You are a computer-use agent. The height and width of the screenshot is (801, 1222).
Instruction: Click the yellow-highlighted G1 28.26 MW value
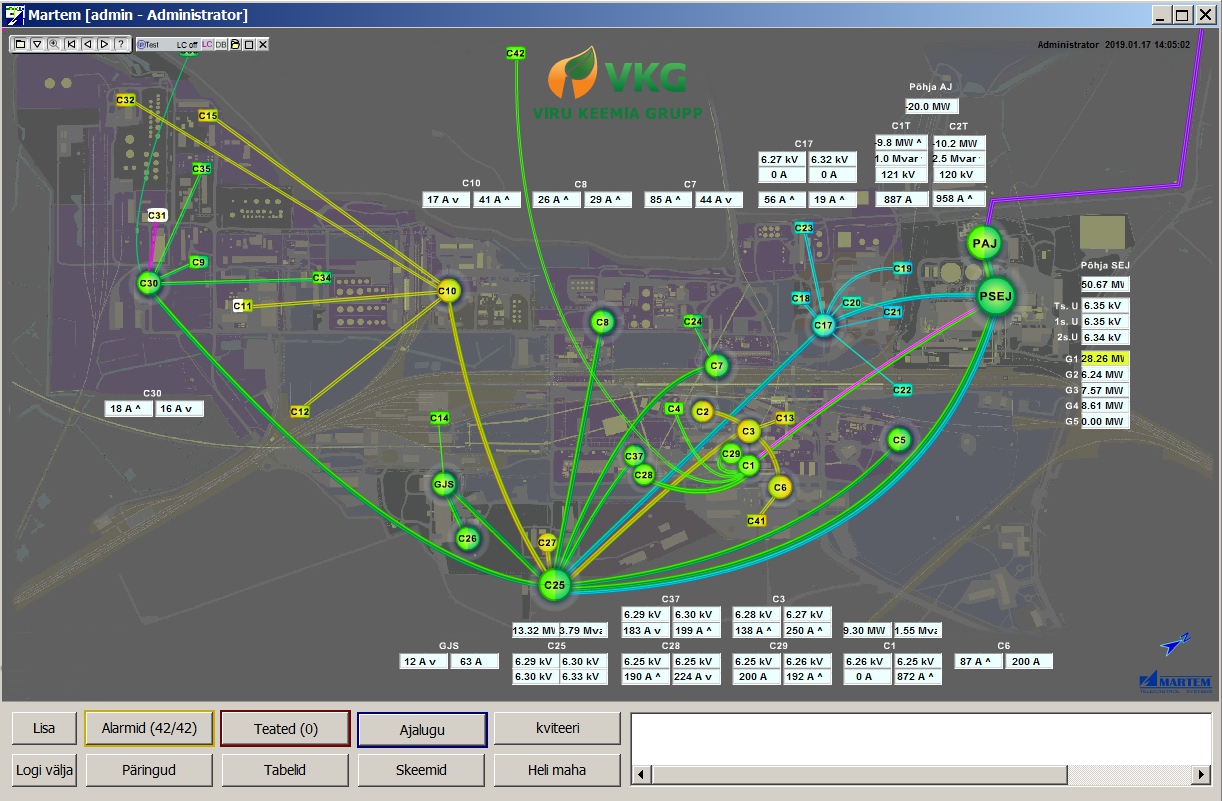(x=1104, y=358)
